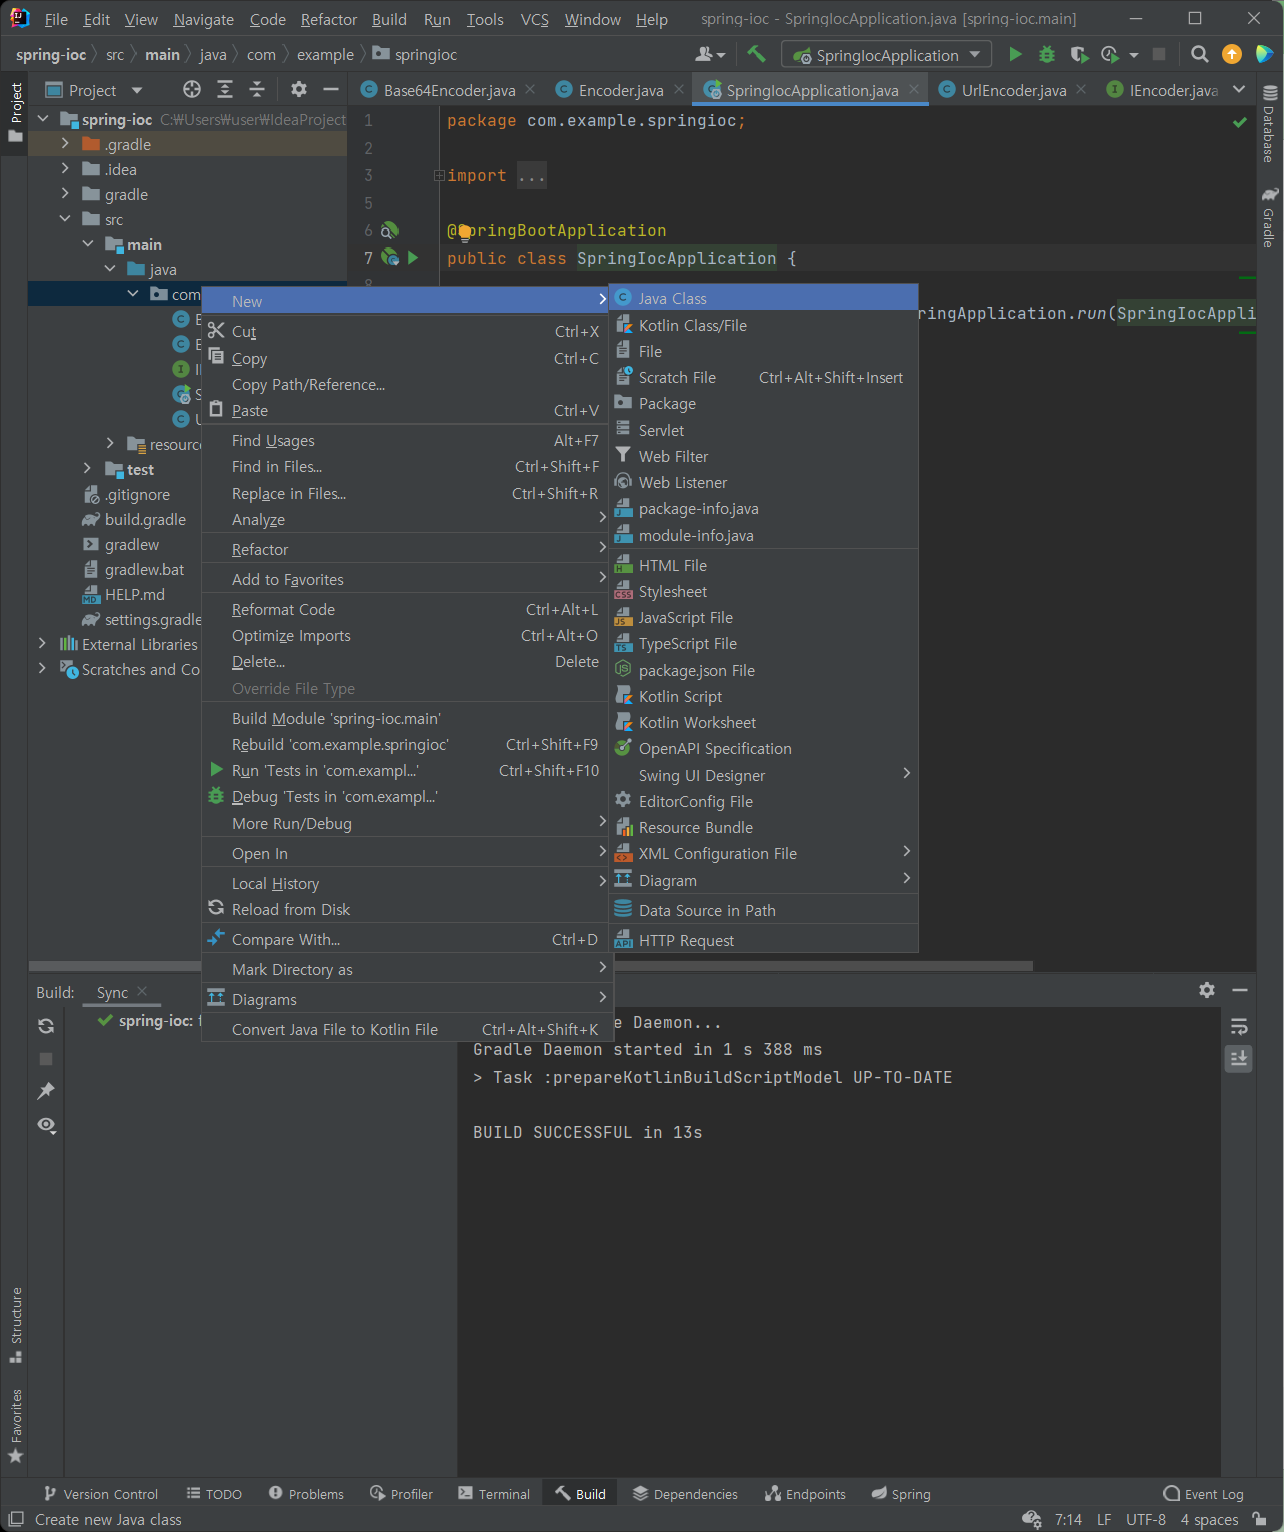Start debugging with the bug icon
This screenshot has height=1532, width=1284.
click(x=1047, y=54)
